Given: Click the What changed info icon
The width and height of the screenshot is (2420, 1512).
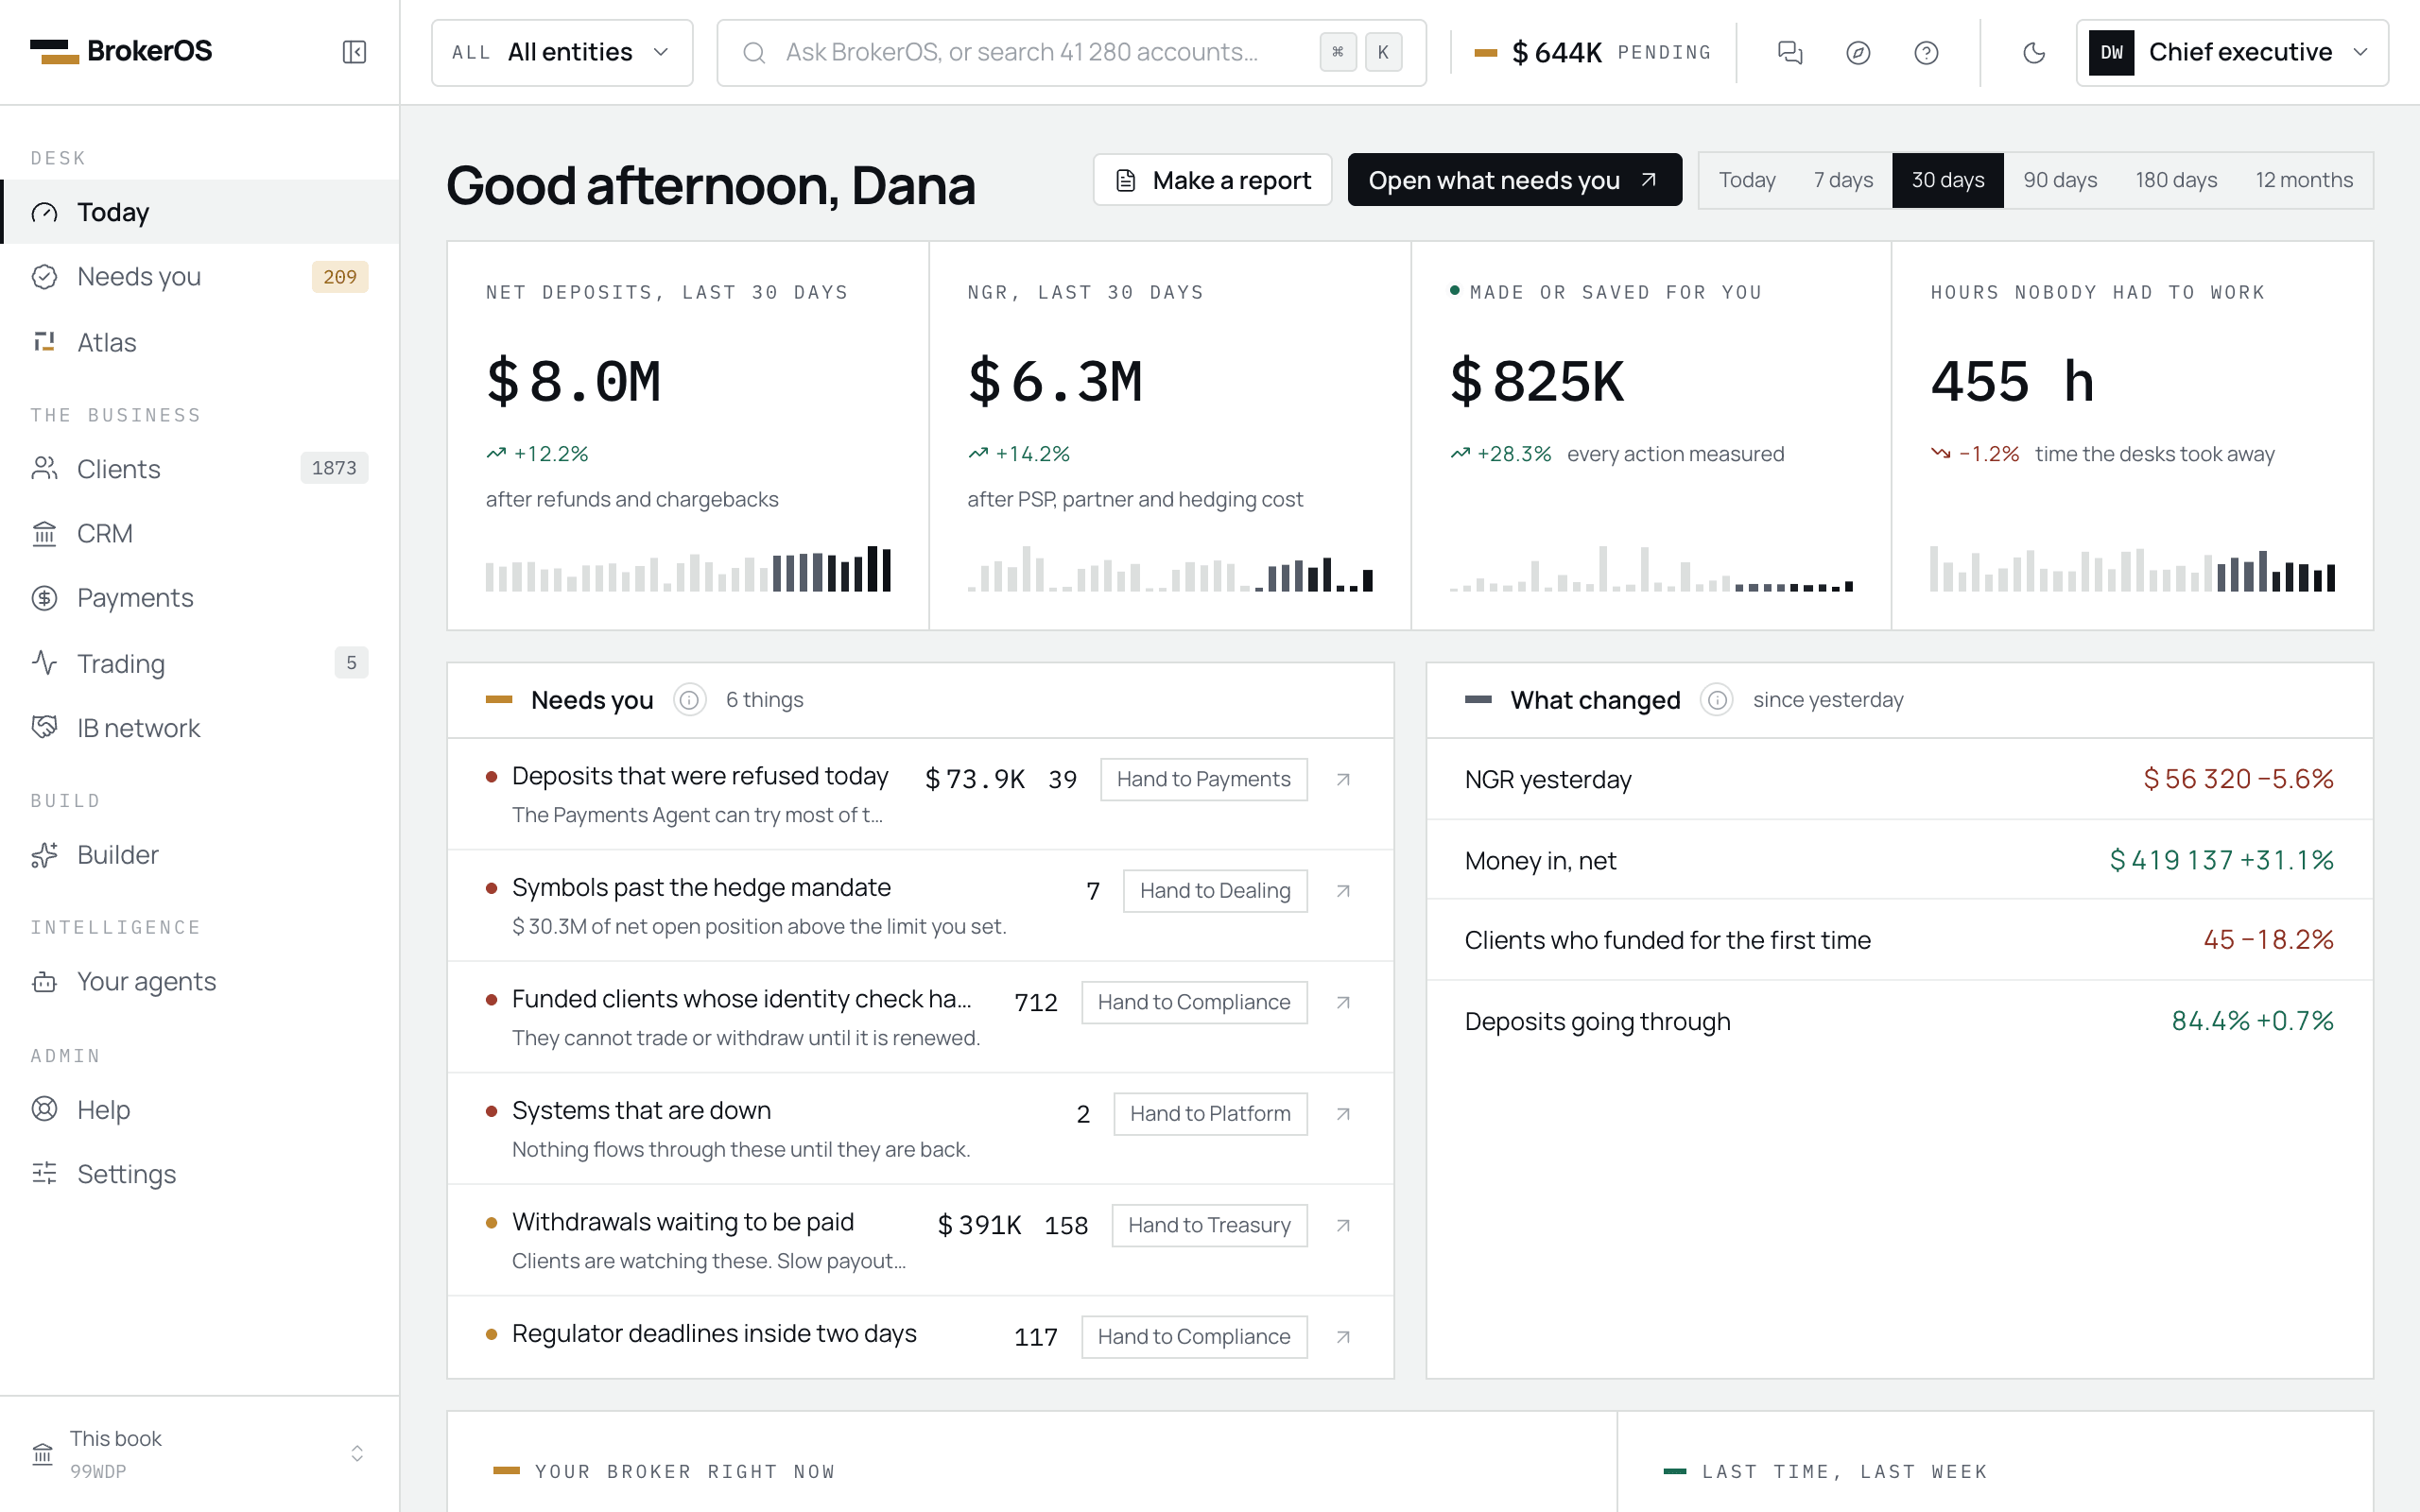Looking at the screenshot, I should (x=1717, y=700).
